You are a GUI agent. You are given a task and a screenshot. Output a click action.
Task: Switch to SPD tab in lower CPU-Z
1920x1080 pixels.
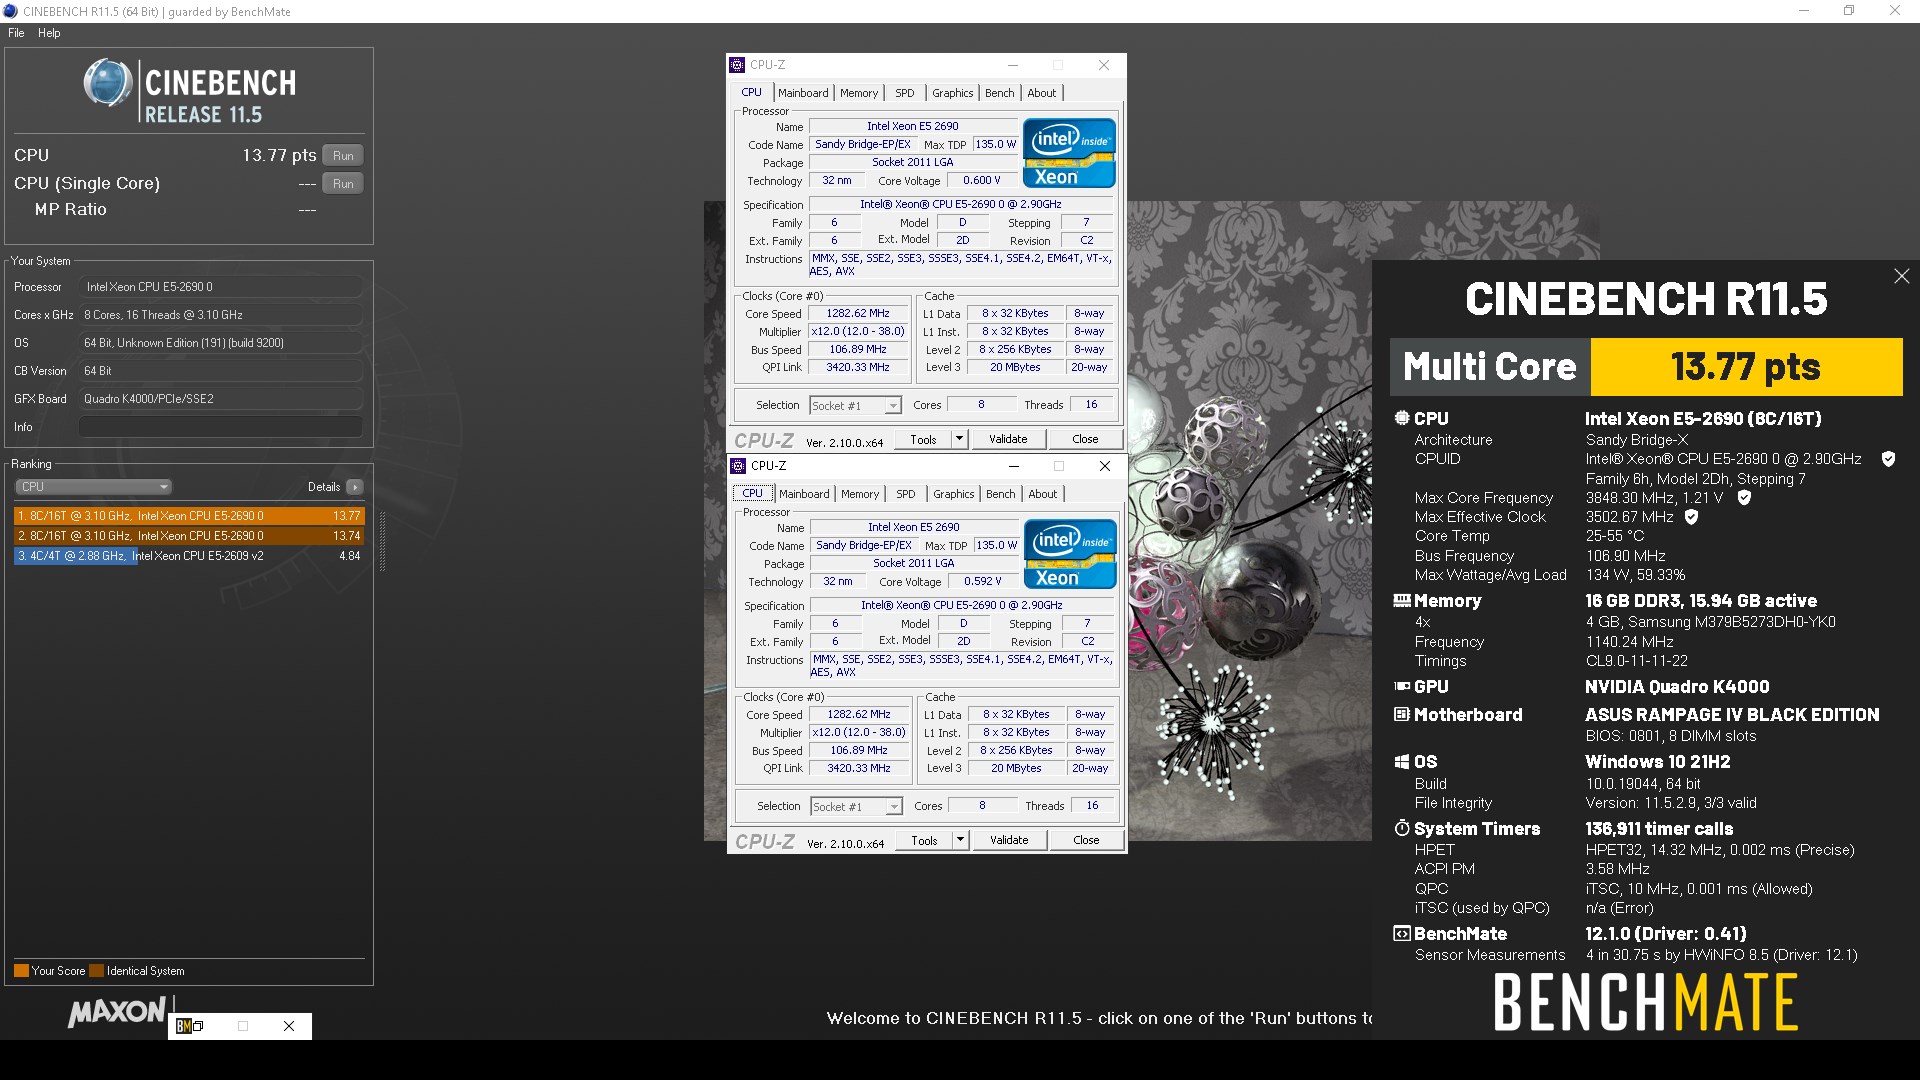(x=906, y=494)
